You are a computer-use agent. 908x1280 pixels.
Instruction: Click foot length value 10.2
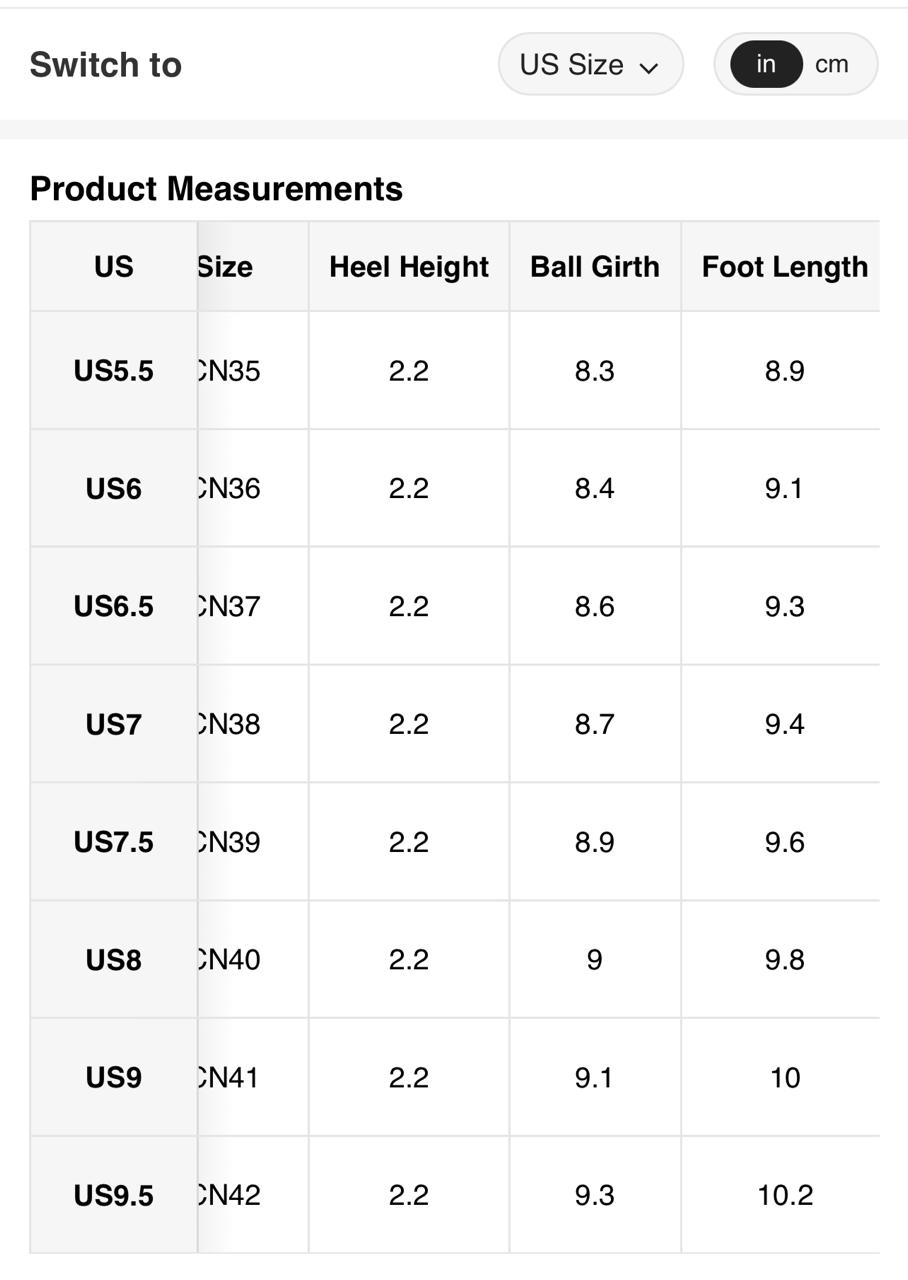click(784, 1195)
